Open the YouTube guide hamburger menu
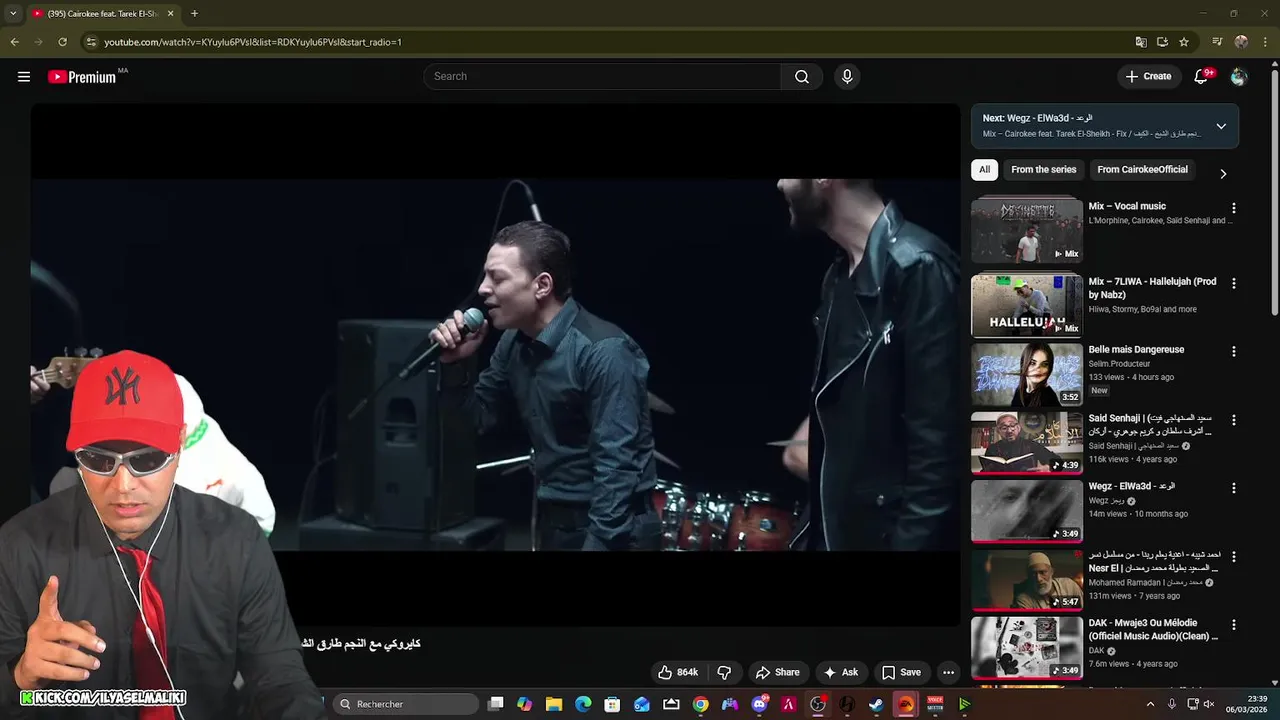Image resolution: width=1280 pixels, height=720 pixels. coord(24,77)
